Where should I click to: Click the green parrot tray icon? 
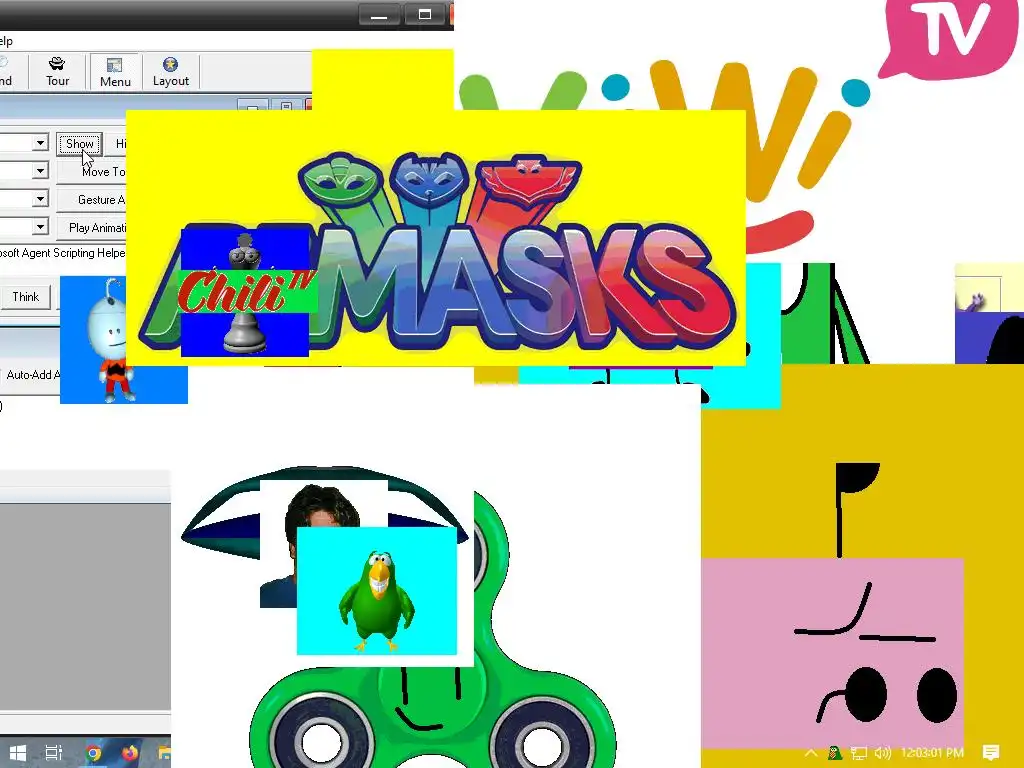coord(835,753)
